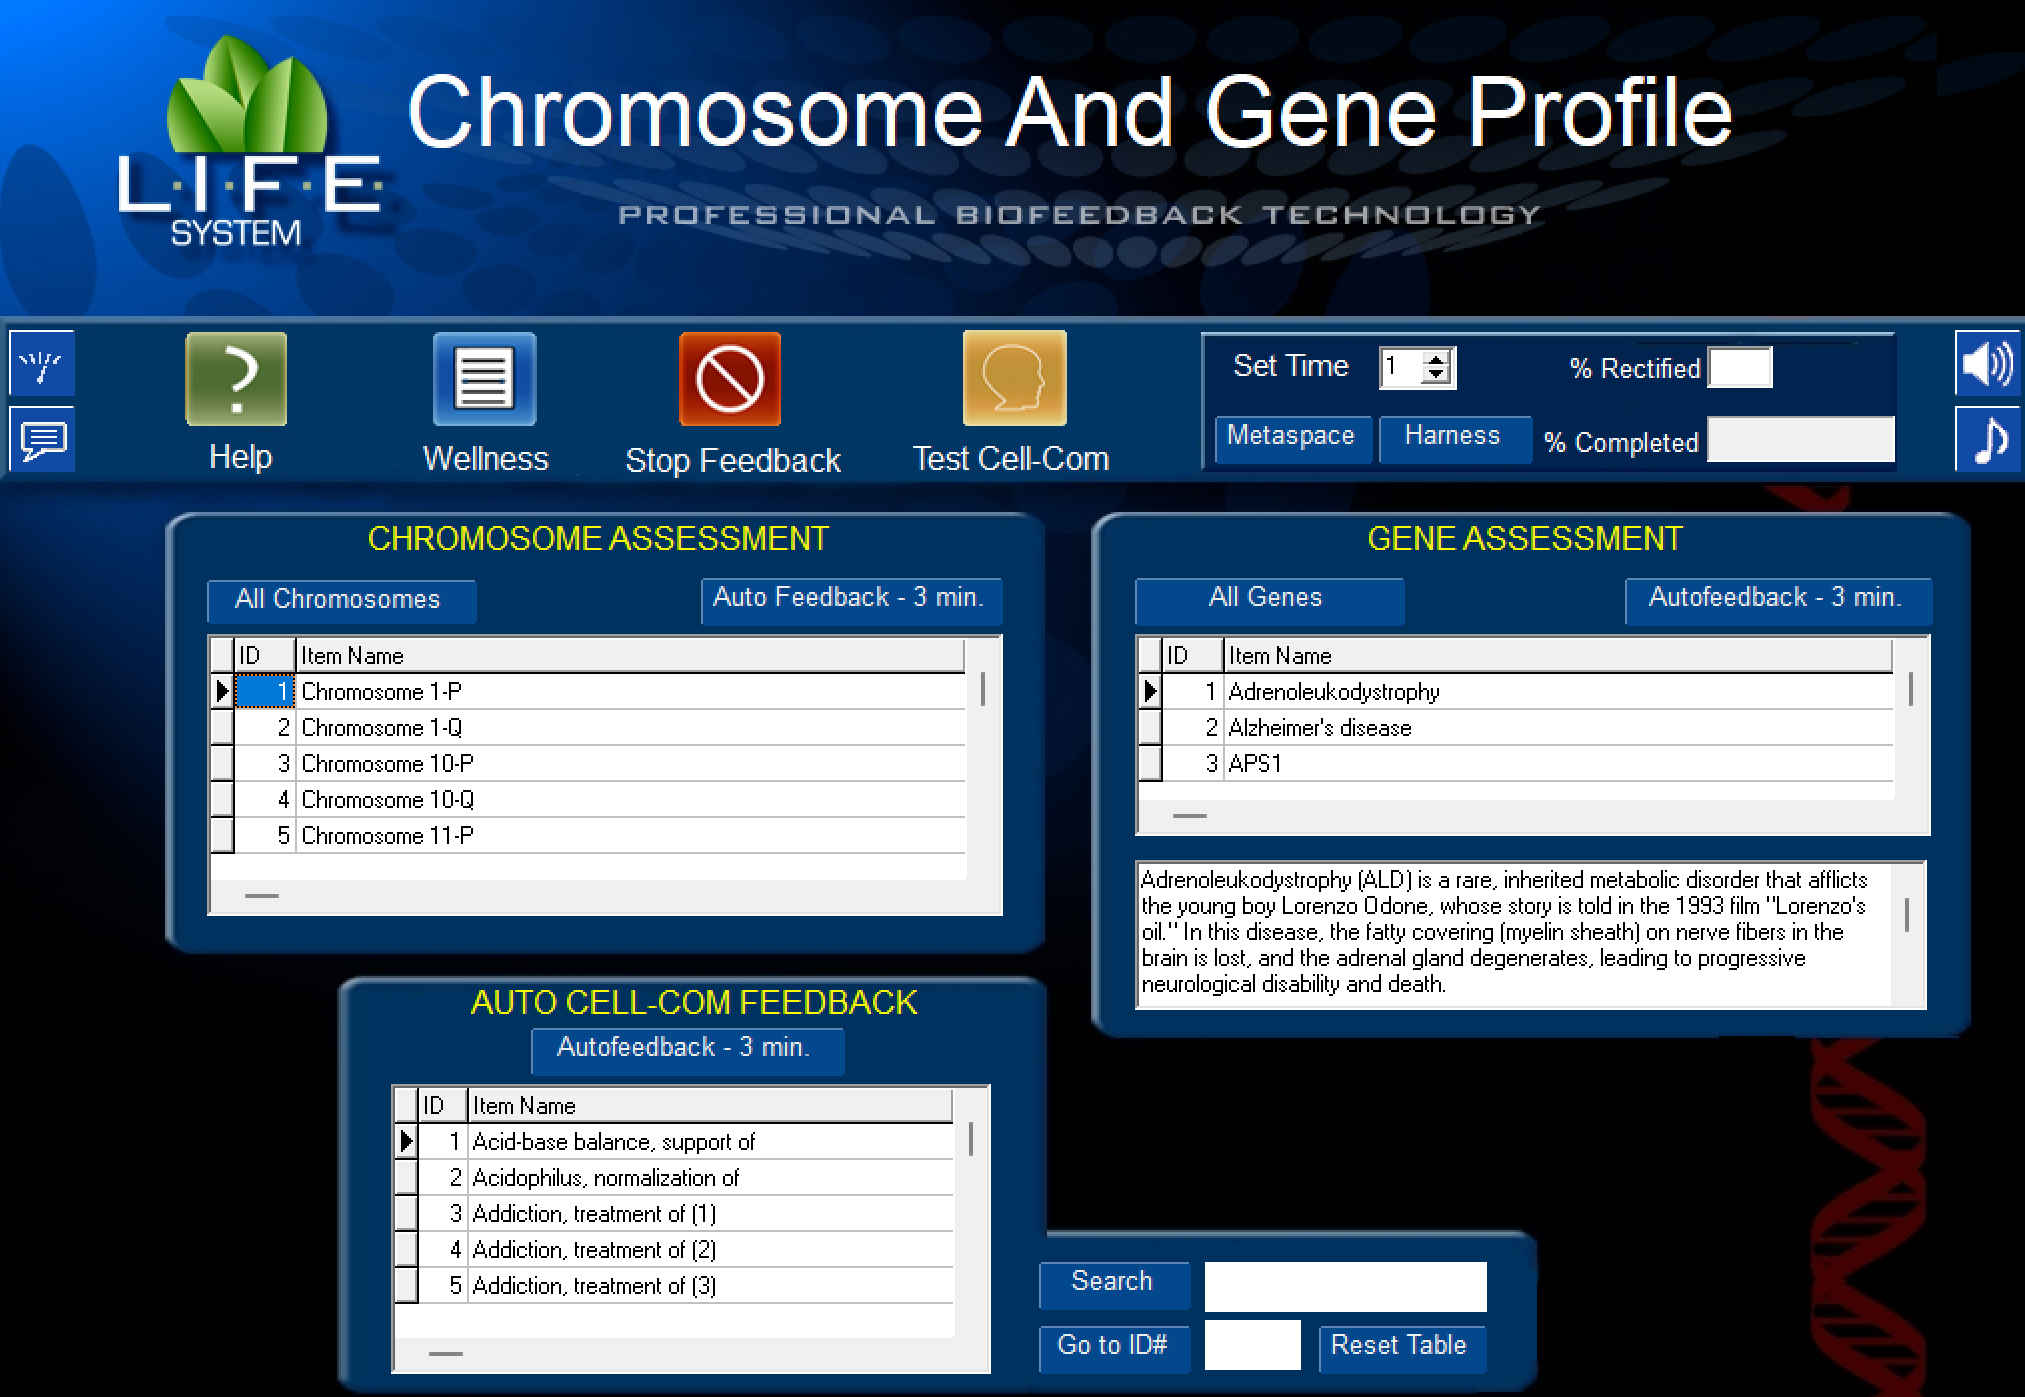Select All Chromosomes

point(340,600)
